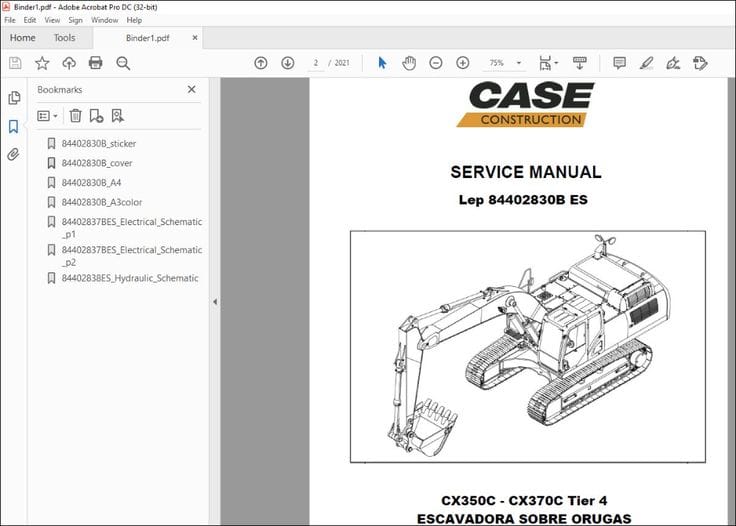Go to previous page arrow
The image size is (736, 526).
[x=261, y=63]
